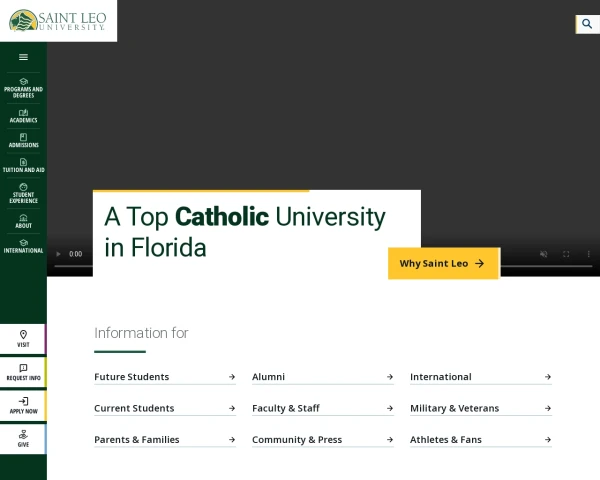
Task: Play the hero video
Action: [x=58, y=254]
